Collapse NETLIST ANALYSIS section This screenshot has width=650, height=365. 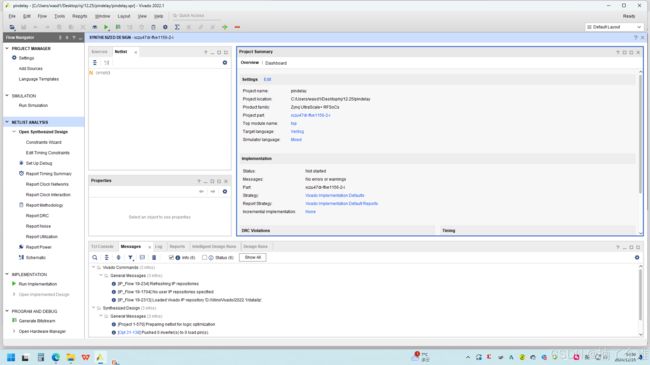7,122
